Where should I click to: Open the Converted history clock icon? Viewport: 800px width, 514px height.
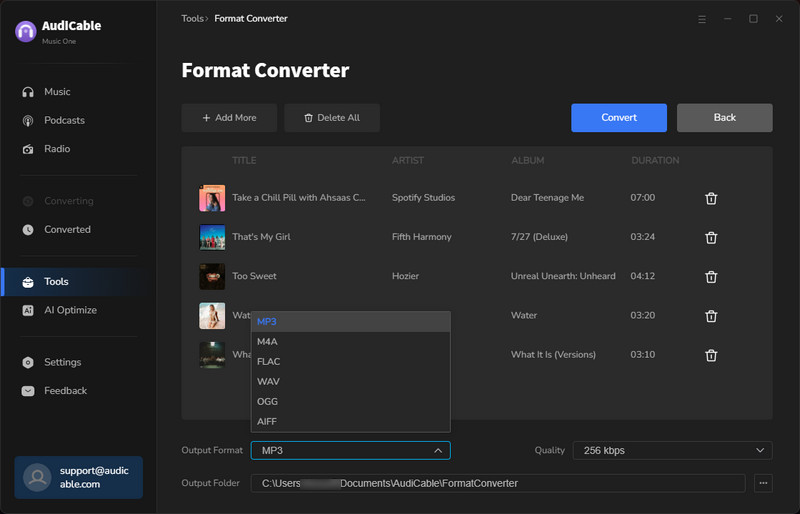click(x=28, y=230)
